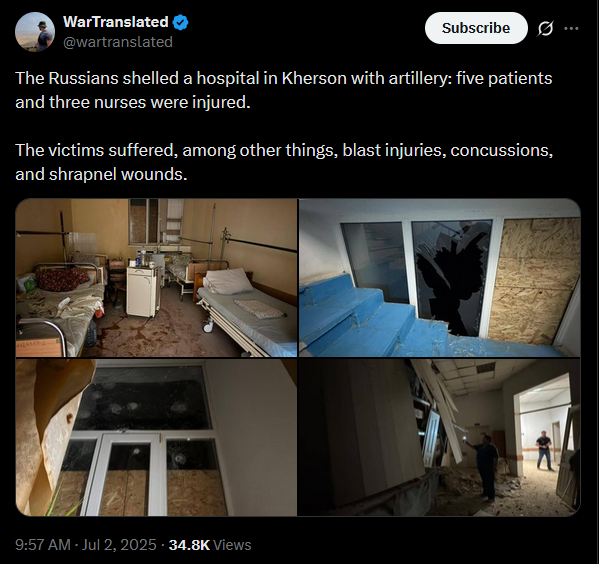599x564 pixels.
Task: Open WarTranslated profile avatar picture
Action: coord(35,32)
